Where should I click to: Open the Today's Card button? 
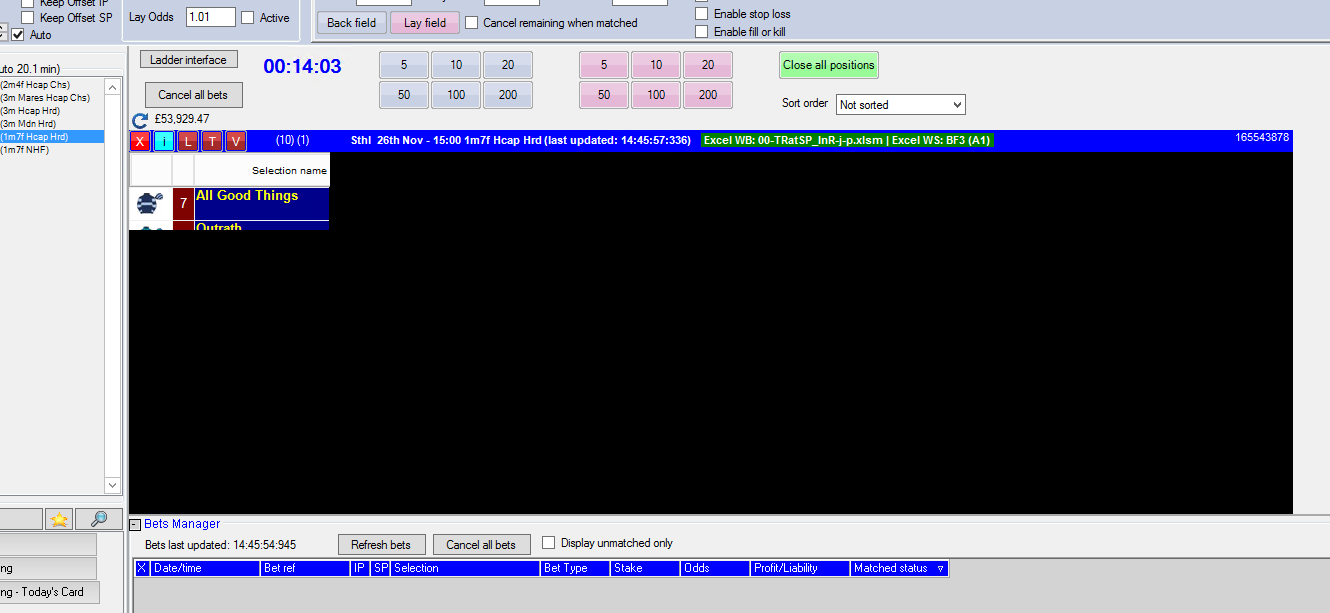click(48, 592)
